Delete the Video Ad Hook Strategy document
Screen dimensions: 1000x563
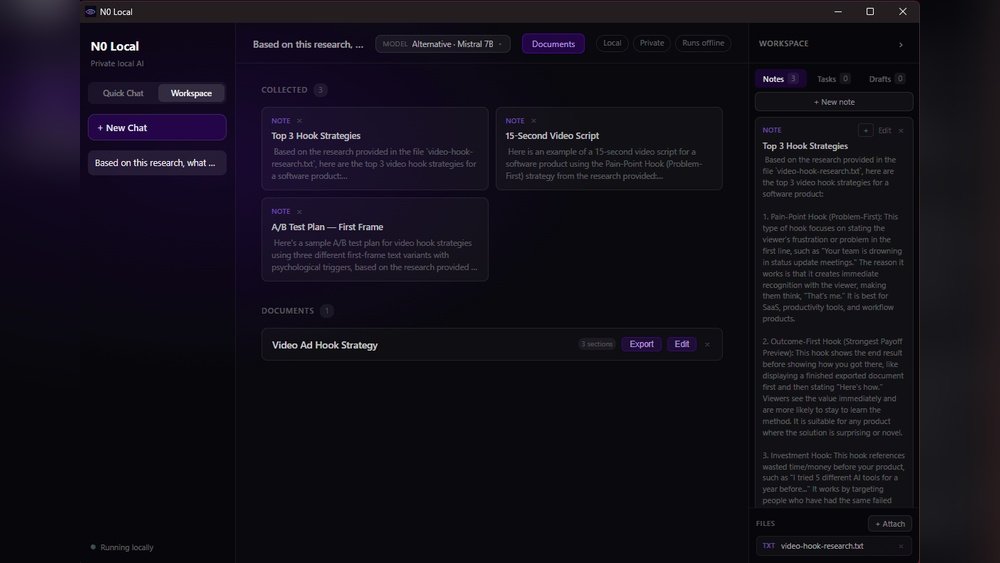pyautogui.click(x=707, y=344)
